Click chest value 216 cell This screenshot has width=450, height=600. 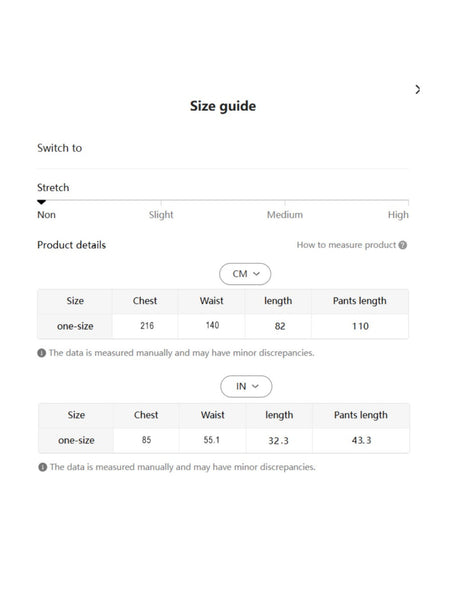click(x=147, y=326)
